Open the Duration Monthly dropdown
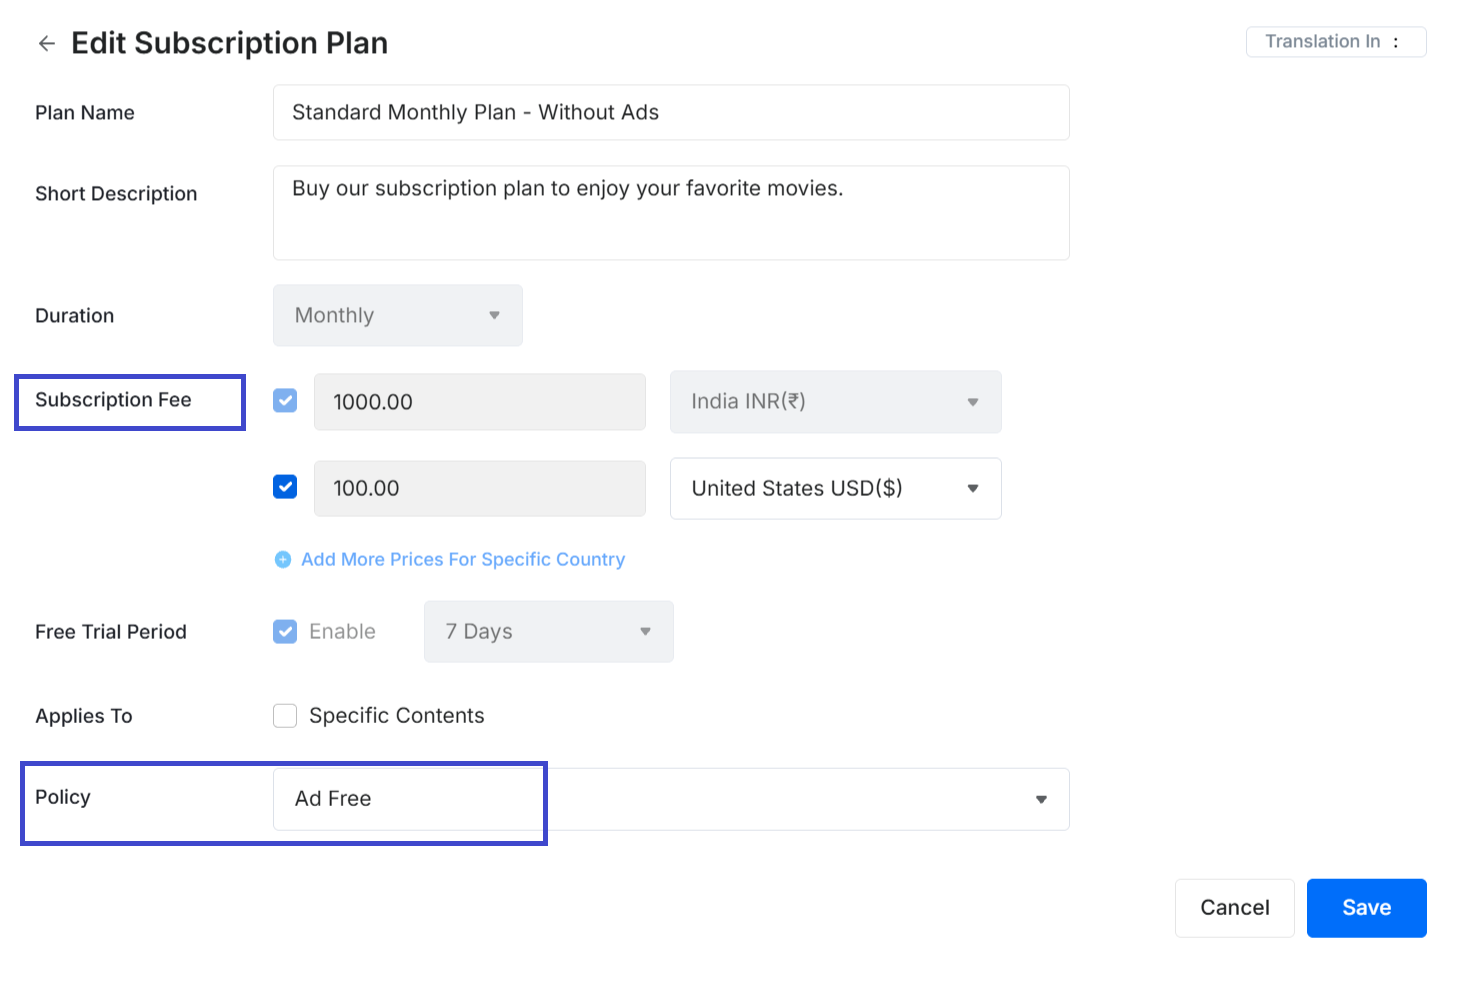Screen dimensions: 1457x991 click(x=397, y=316)
